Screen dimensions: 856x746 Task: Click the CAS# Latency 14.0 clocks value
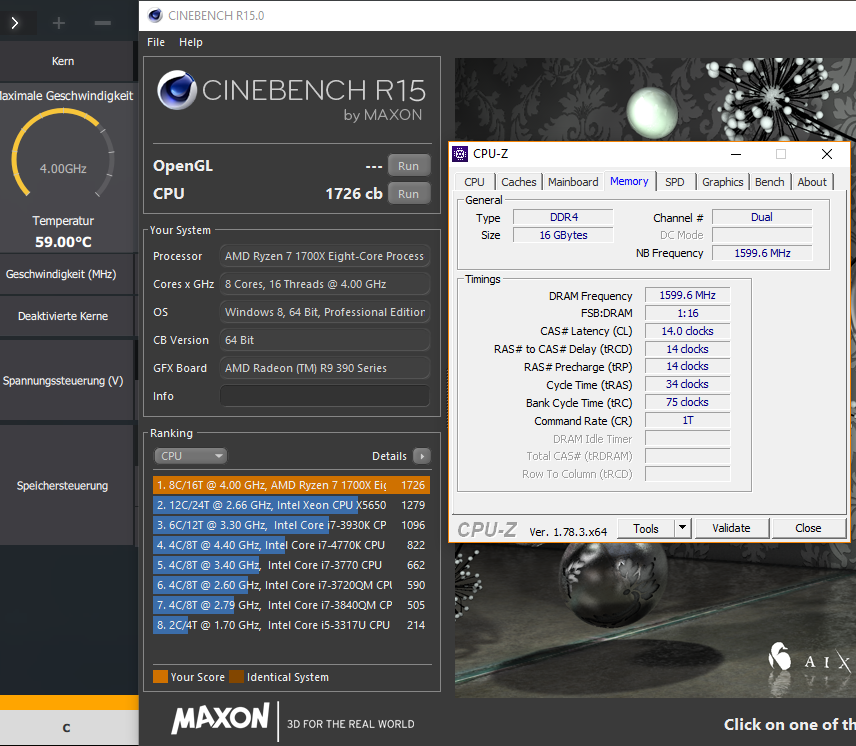tap(687, 331)
